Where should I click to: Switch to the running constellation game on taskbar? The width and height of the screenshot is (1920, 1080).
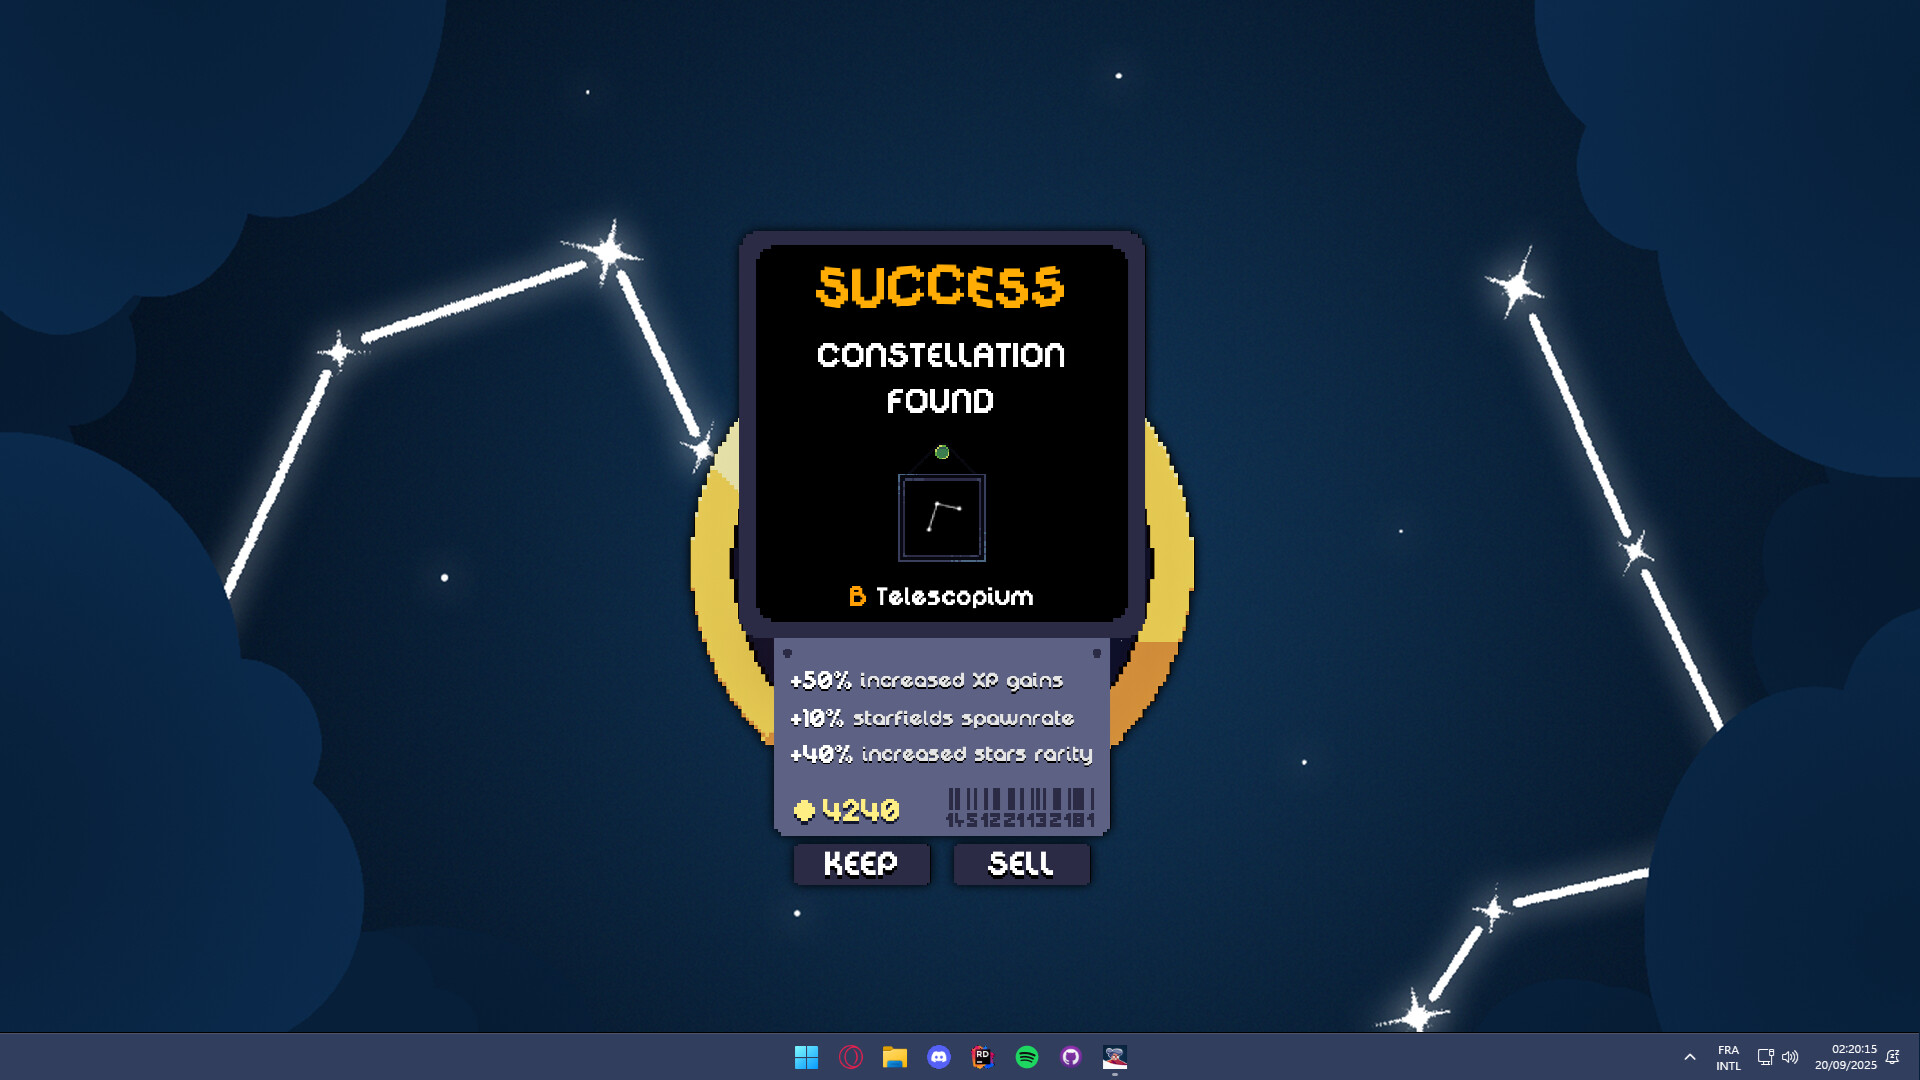coord(1114,1057)
